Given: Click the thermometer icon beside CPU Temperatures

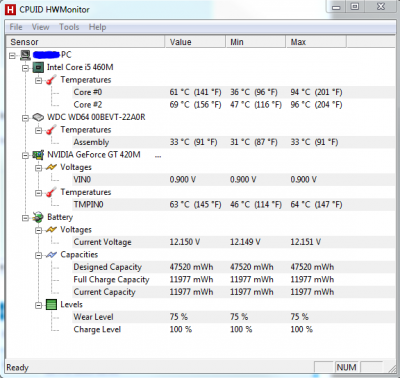Looking at the screenshot, I should [51, 80].
